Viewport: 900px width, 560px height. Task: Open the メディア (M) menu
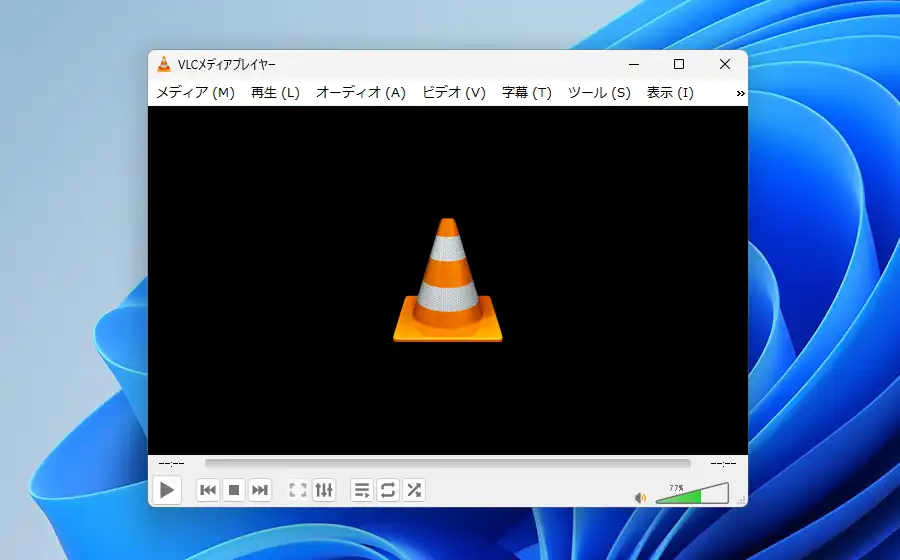click(x=196, y=92)
